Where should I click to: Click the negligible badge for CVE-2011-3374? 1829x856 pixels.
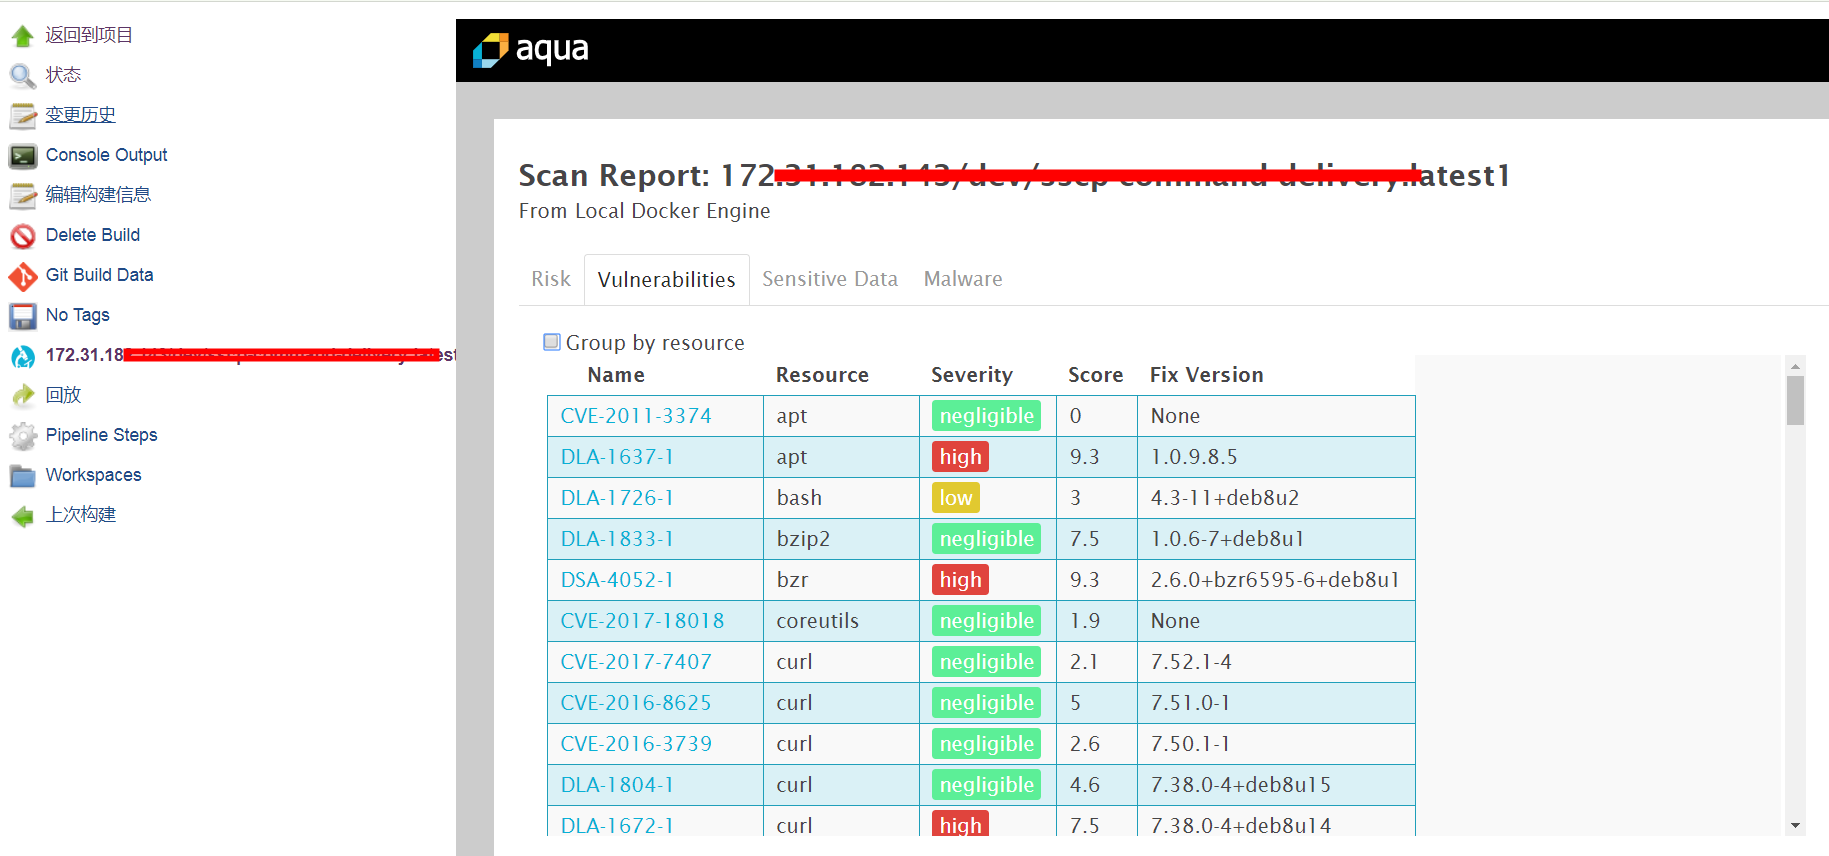click(x=986, y=416)
